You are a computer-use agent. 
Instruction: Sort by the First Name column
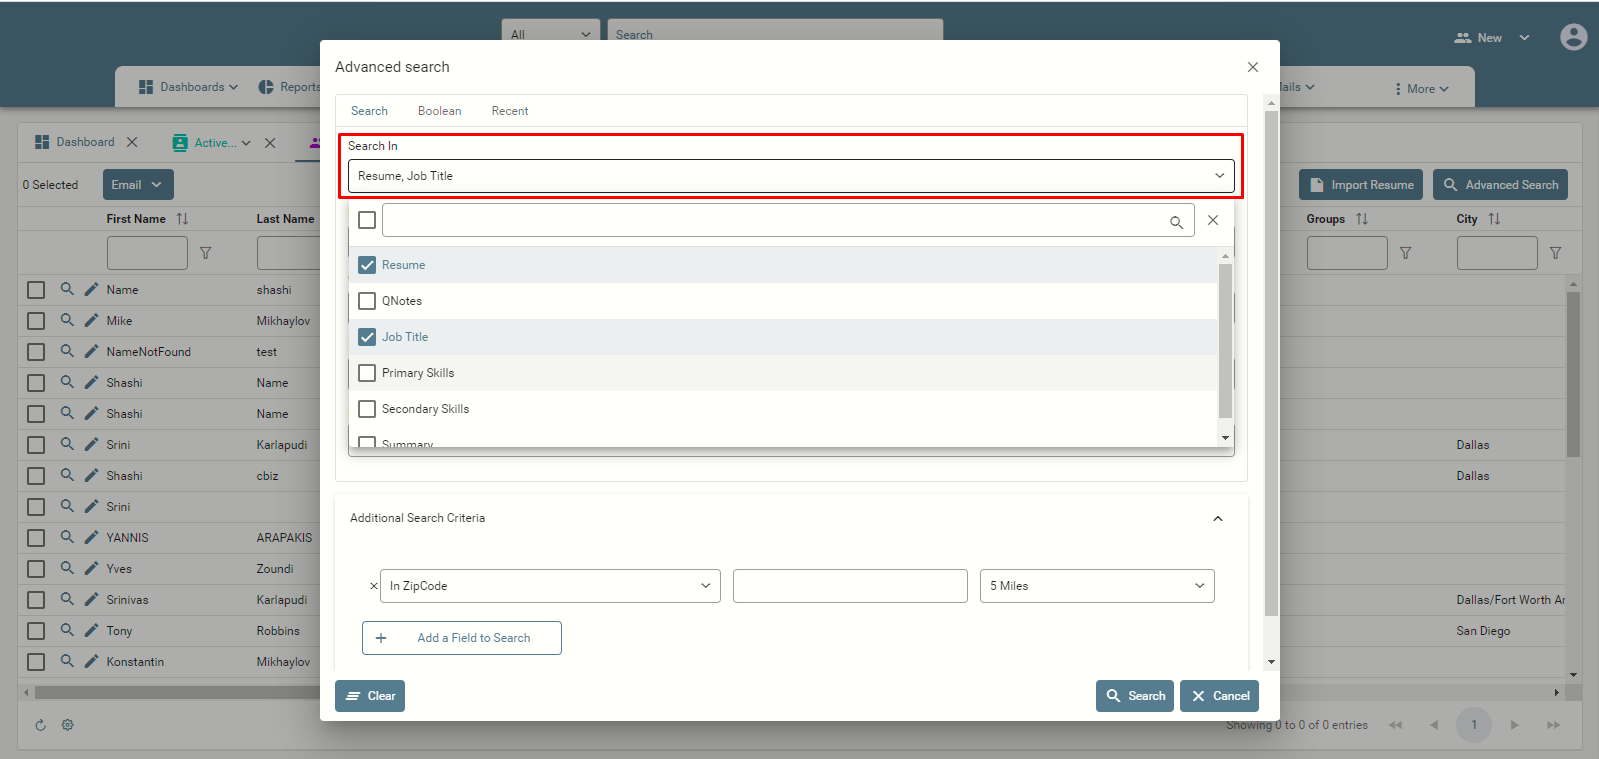point(182,219)
